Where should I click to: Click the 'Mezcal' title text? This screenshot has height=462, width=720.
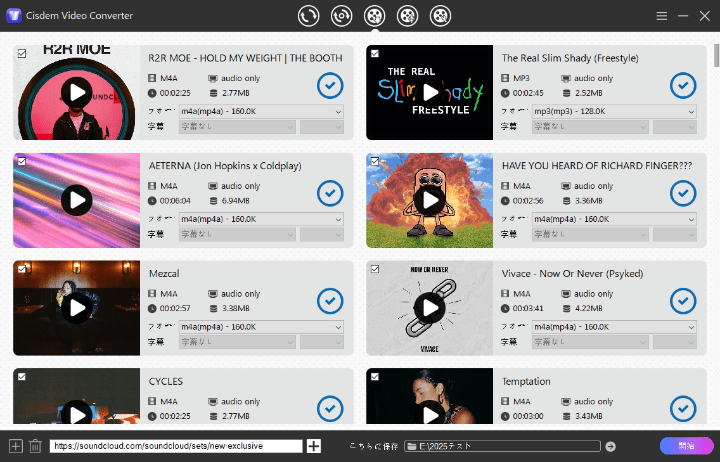click(164, 274)
